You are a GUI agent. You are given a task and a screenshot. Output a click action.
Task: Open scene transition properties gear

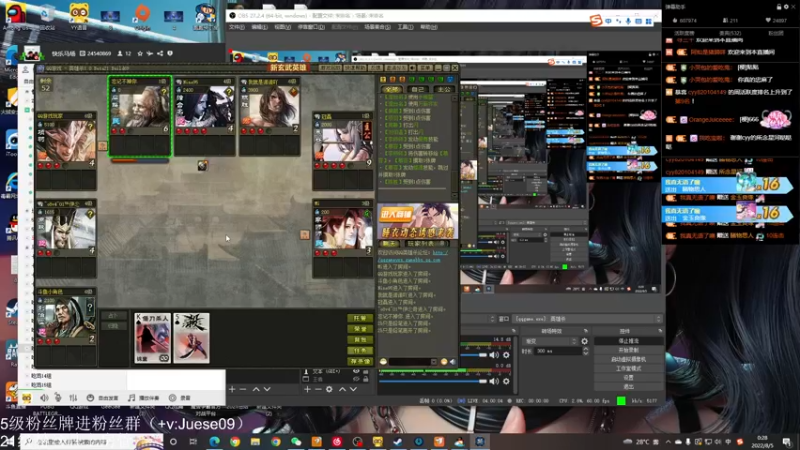[585, 341]
